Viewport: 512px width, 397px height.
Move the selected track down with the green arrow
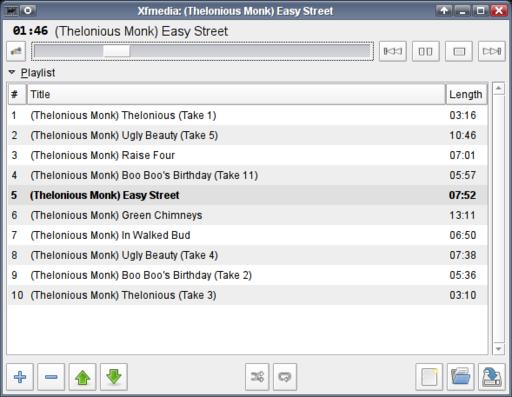click(x=114, y=377)
